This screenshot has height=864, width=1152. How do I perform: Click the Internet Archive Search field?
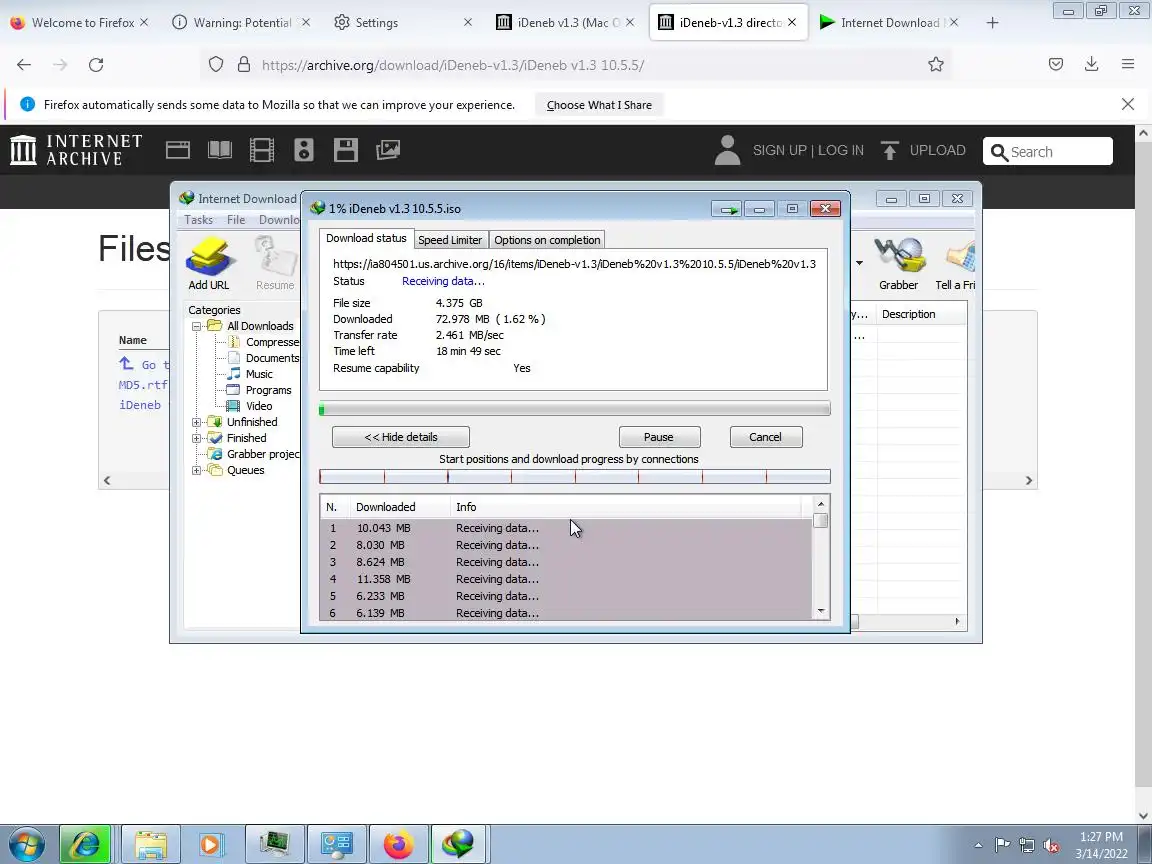coord(1048,151)
